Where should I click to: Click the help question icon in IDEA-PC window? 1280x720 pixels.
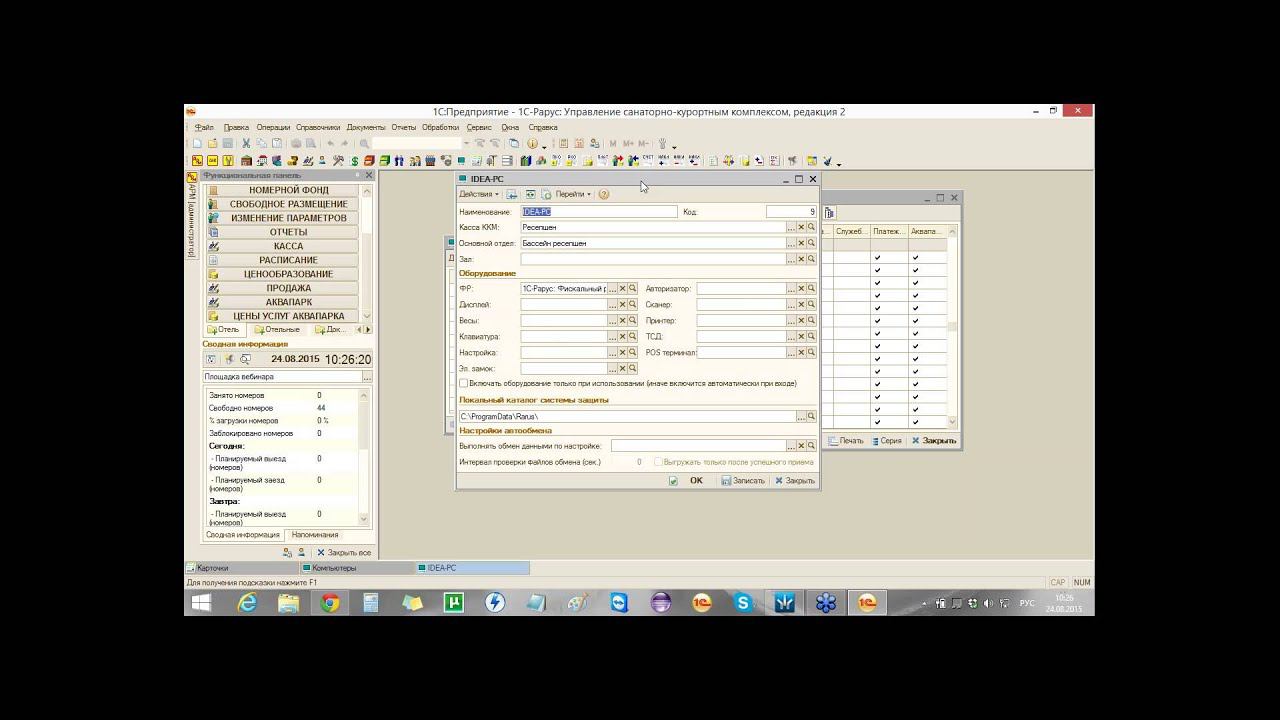(604, 194)
